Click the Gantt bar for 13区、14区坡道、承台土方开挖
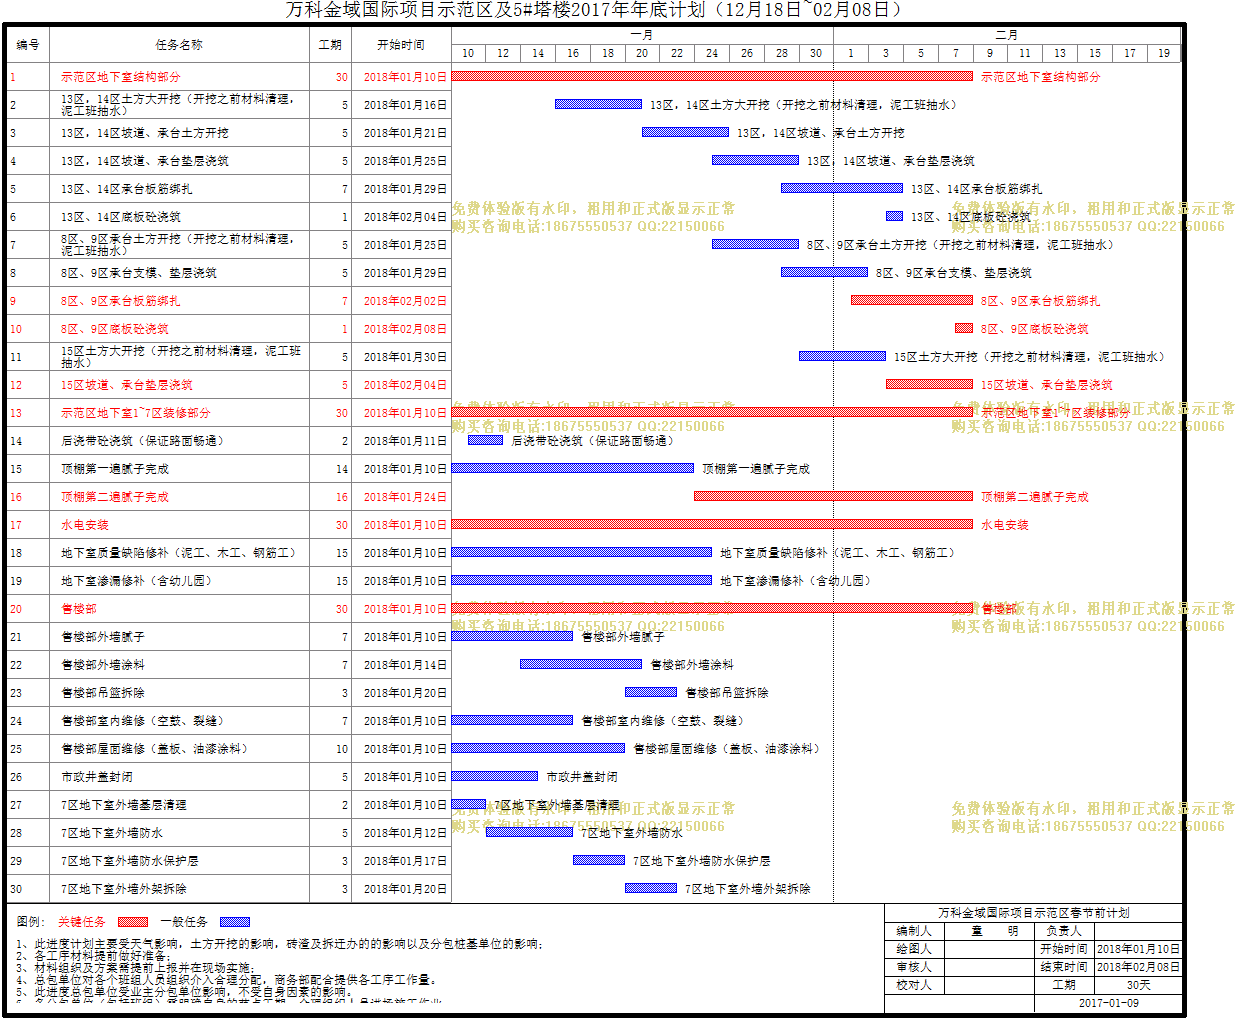 tap(685, 132)
